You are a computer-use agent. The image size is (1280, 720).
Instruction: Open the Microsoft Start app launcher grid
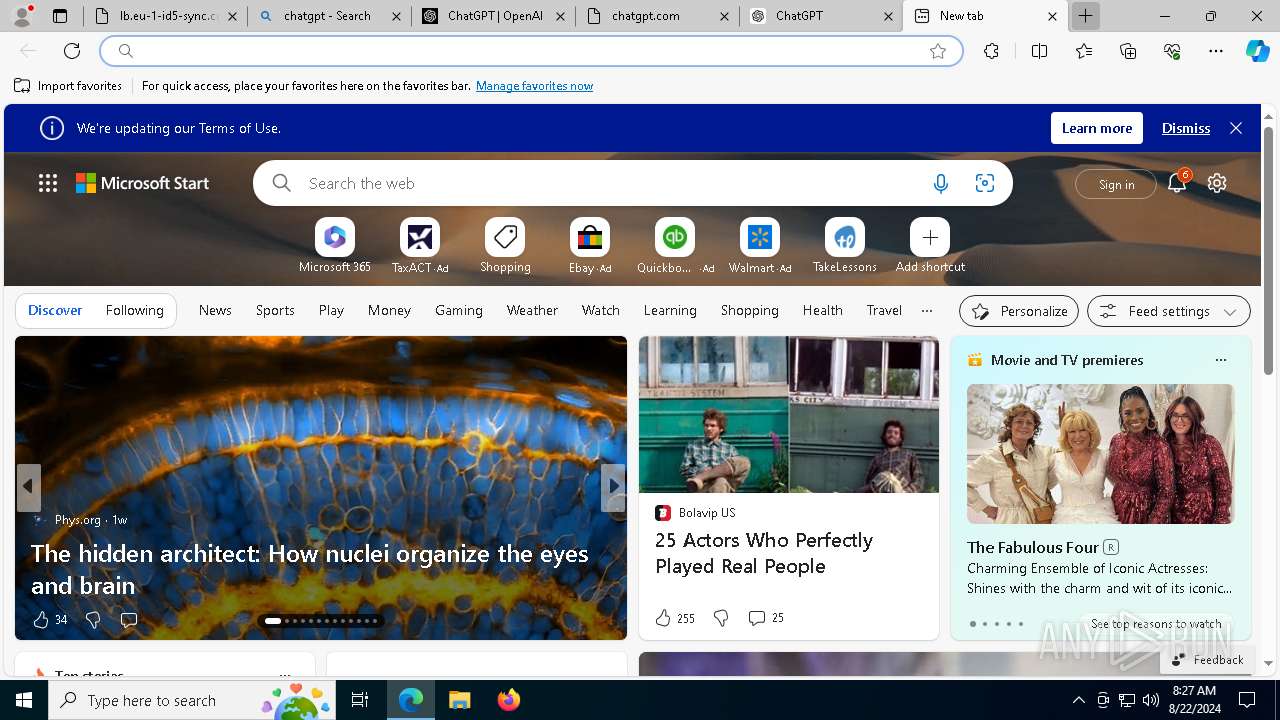pos(48,183)
